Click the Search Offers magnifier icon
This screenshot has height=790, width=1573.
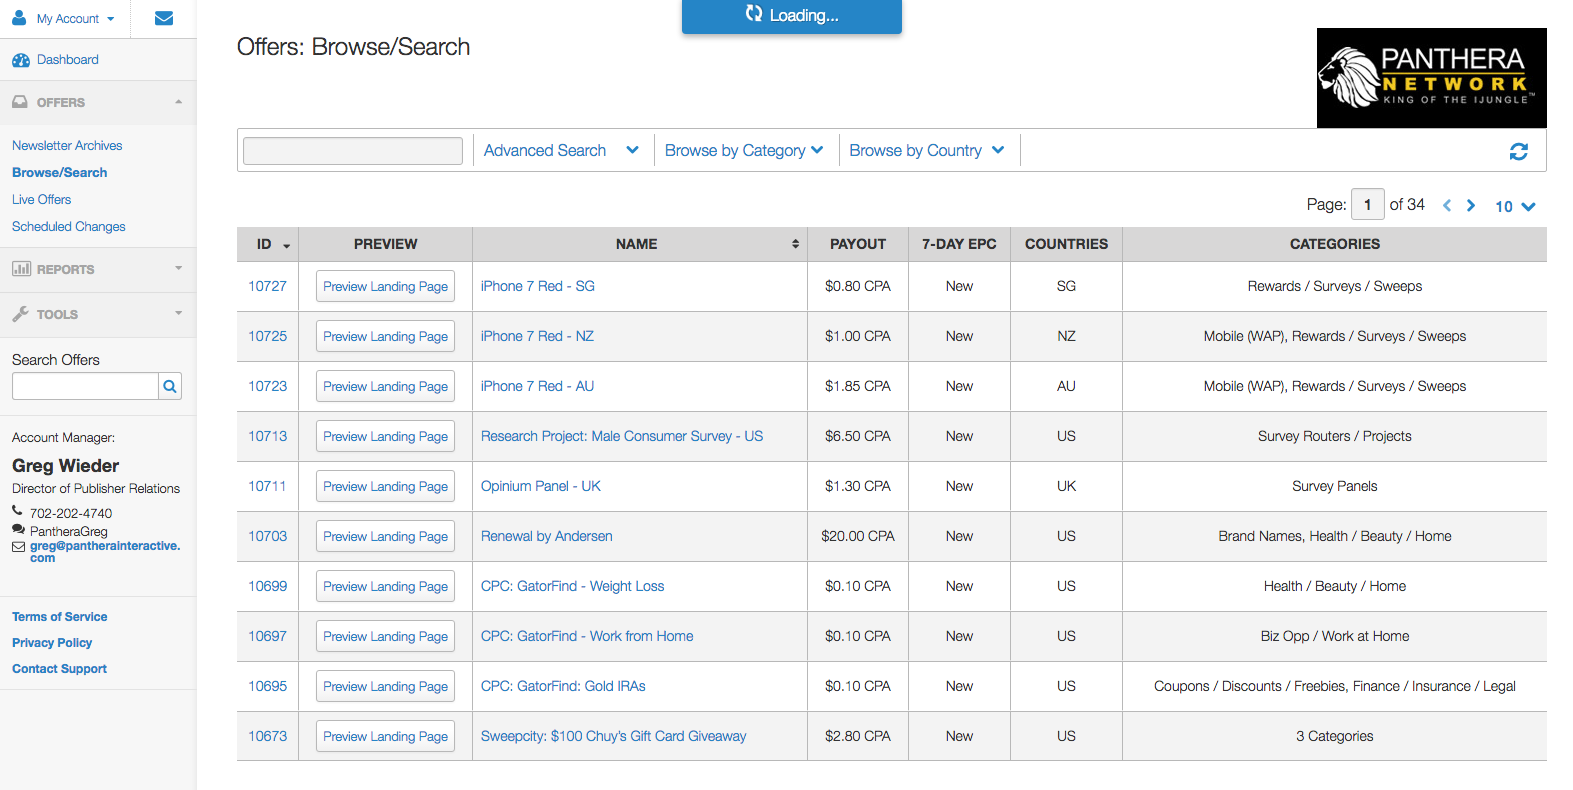(170, 386)
